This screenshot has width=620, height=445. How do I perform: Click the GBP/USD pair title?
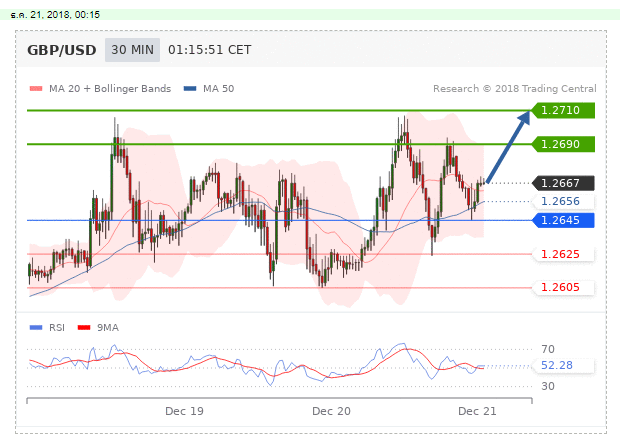[62, 50]
